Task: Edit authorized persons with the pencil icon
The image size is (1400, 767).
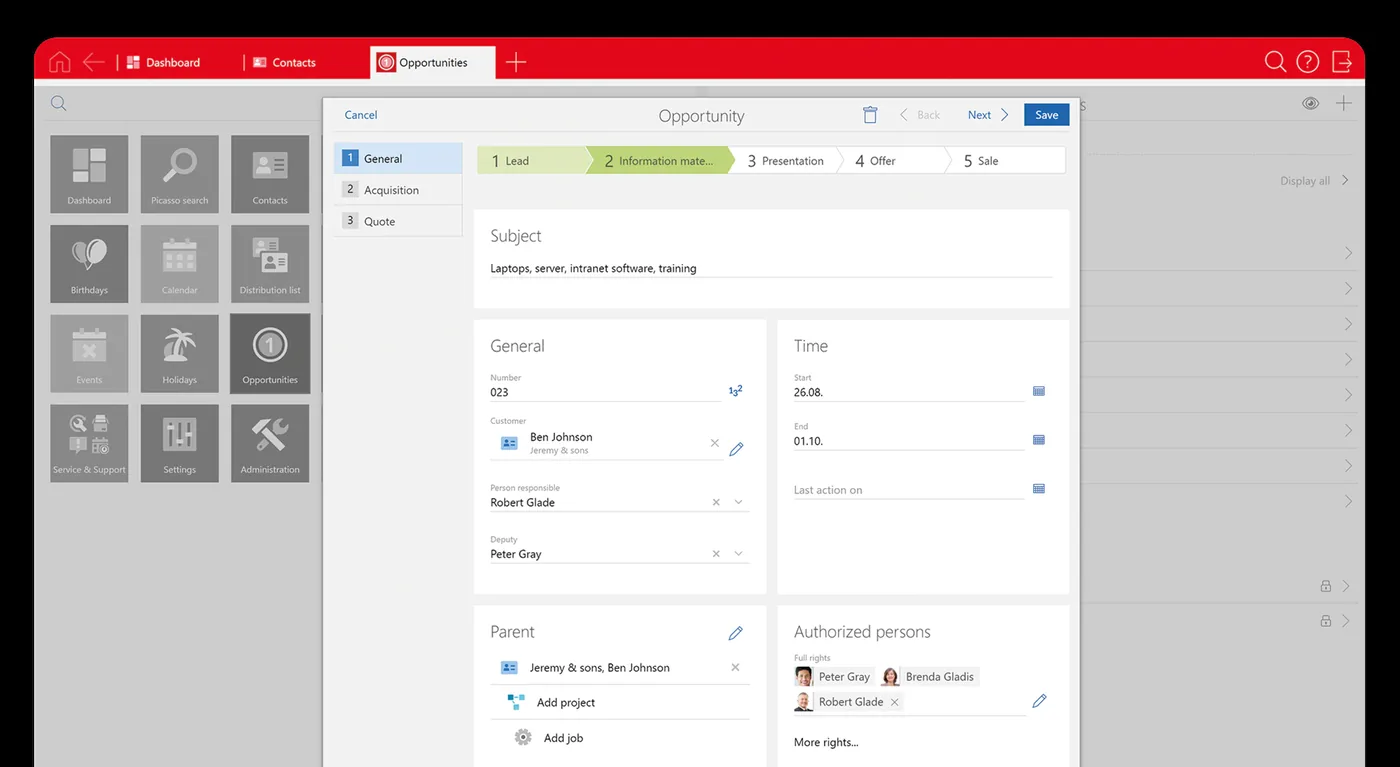Action: (x=1039, y=701)
